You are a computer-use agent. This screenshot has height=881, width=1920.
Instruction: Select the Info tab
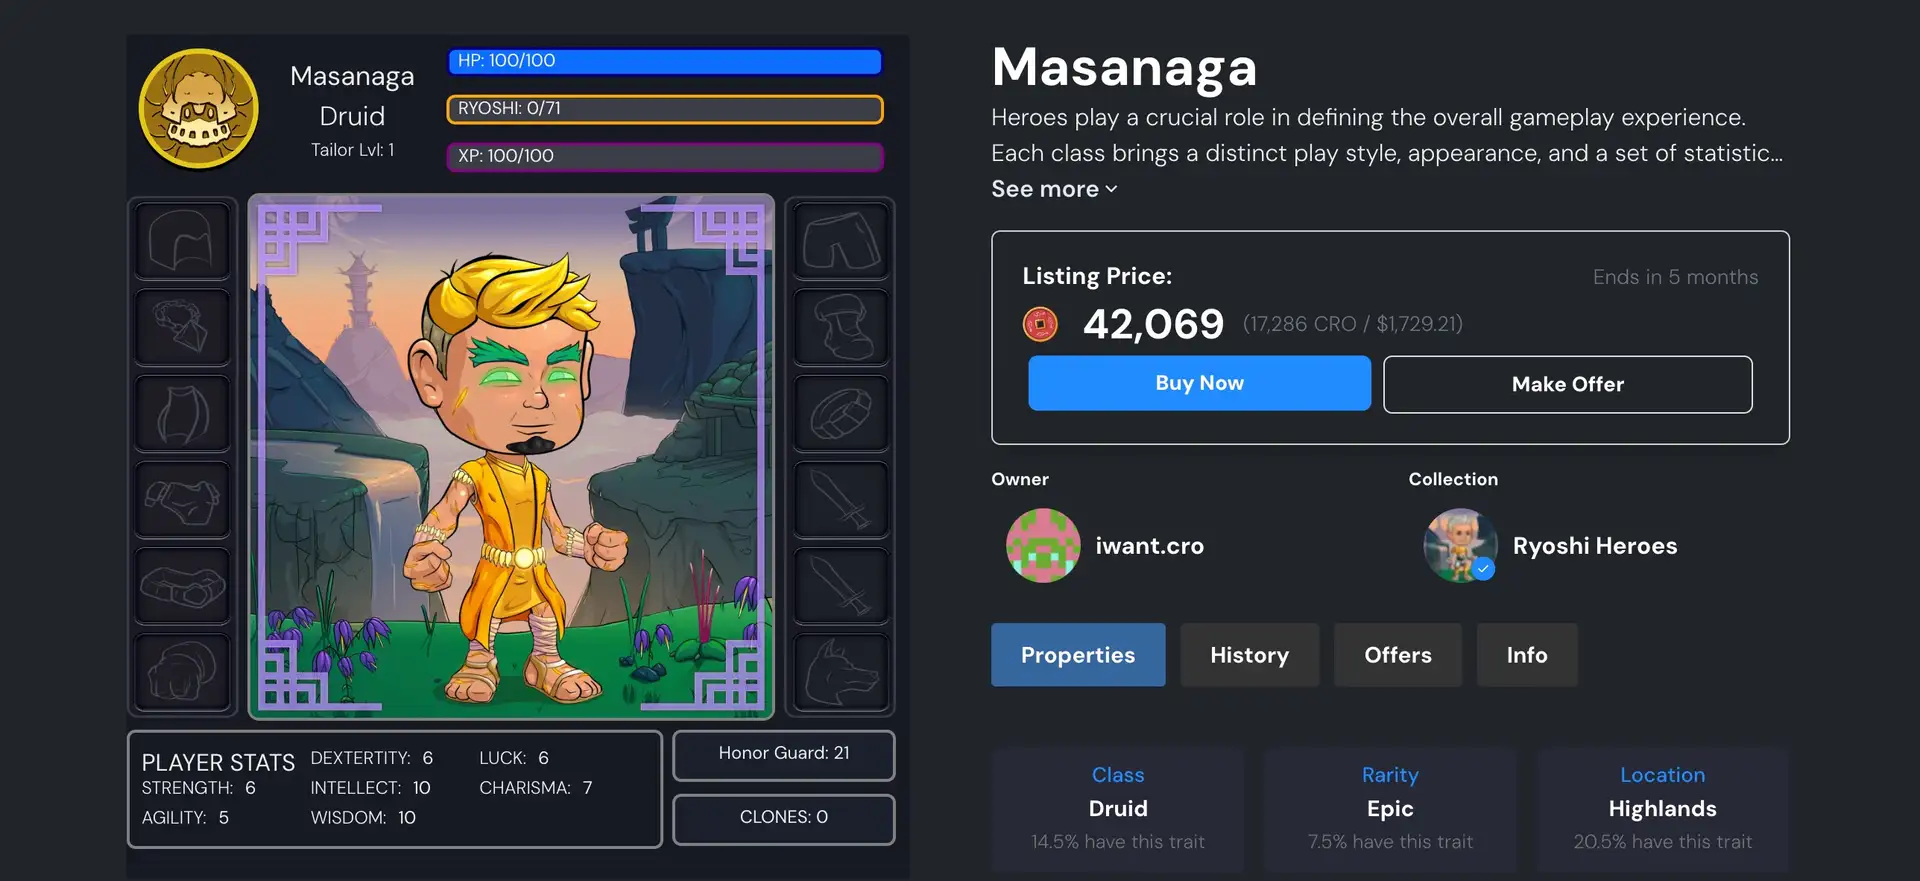point(1527,655)
